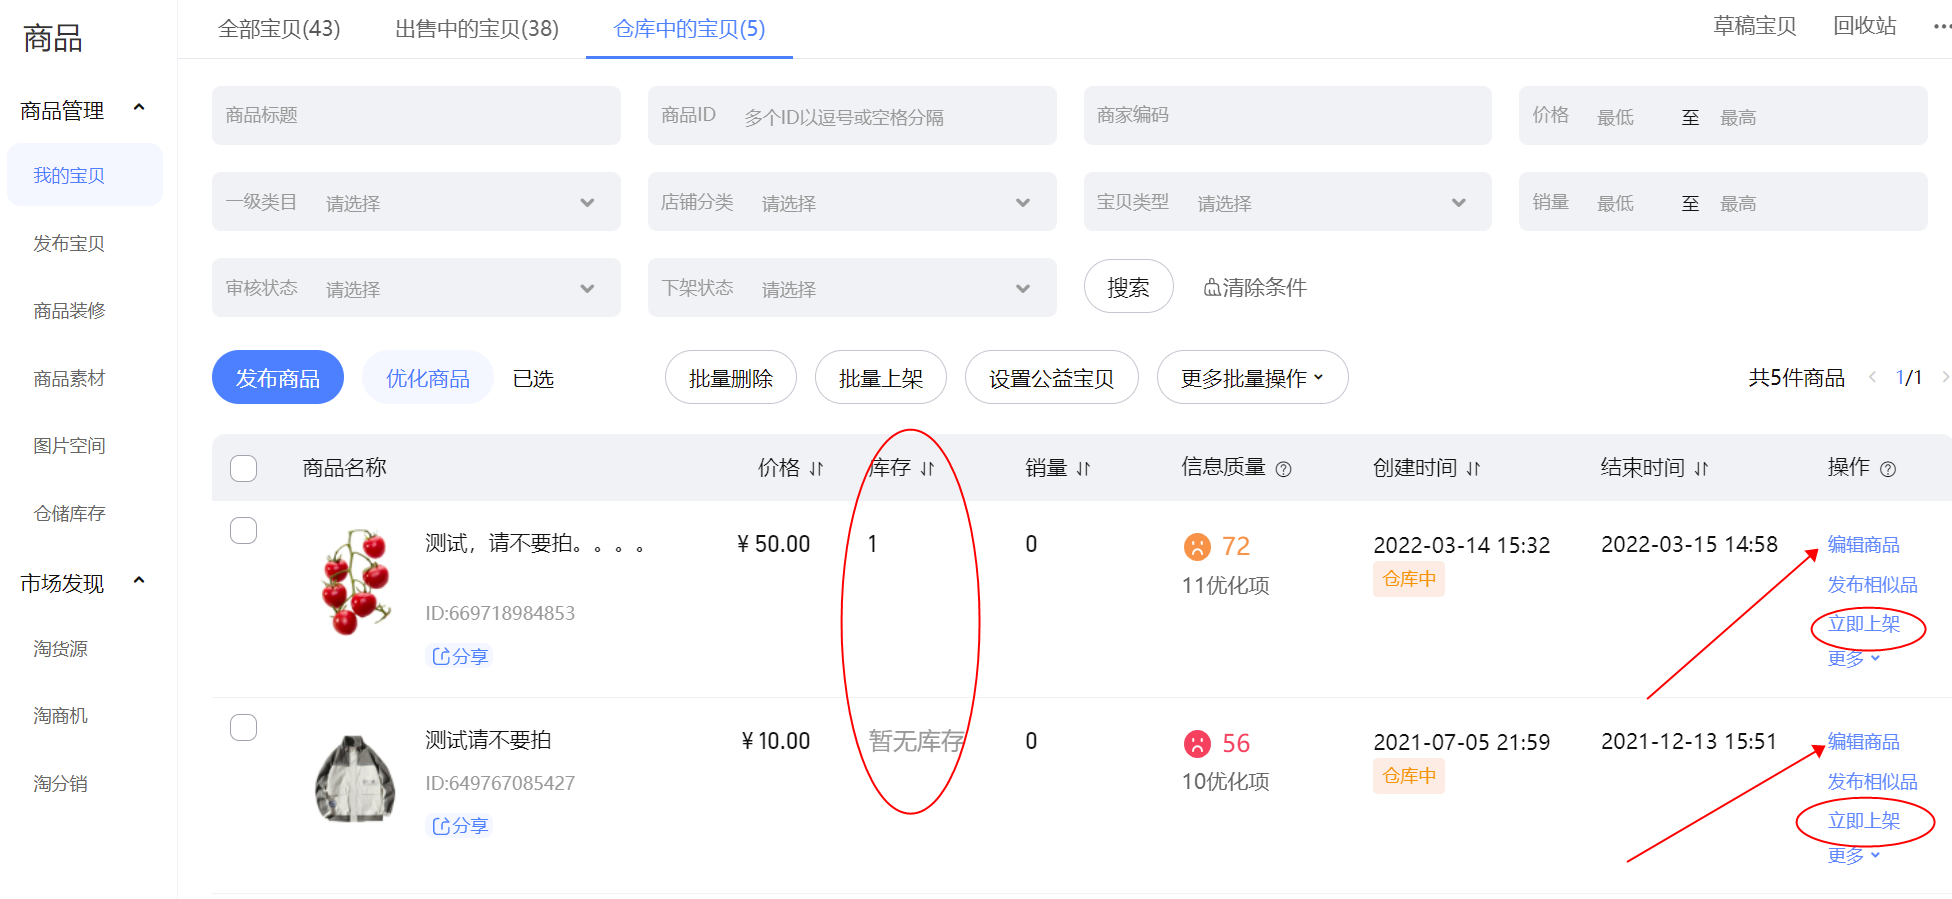Sort product table by 销量 sort icon

click(1083, 468)
